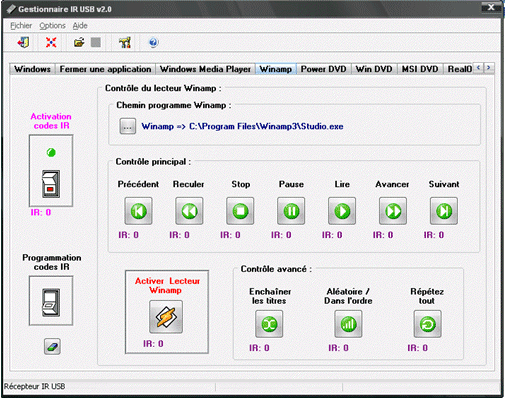Click the Suivant next-track button
This screenshot has height=398, width=505.
coord(444,211)
